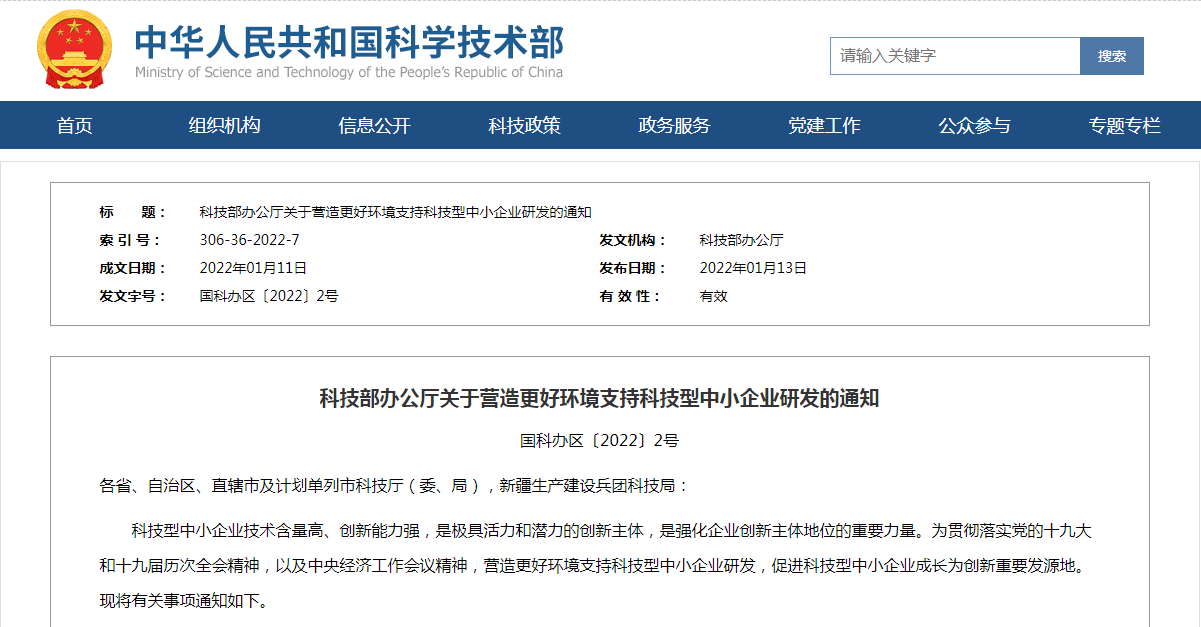
Task: Click the index number 306-36-2022-7
Action: [249, 240]
